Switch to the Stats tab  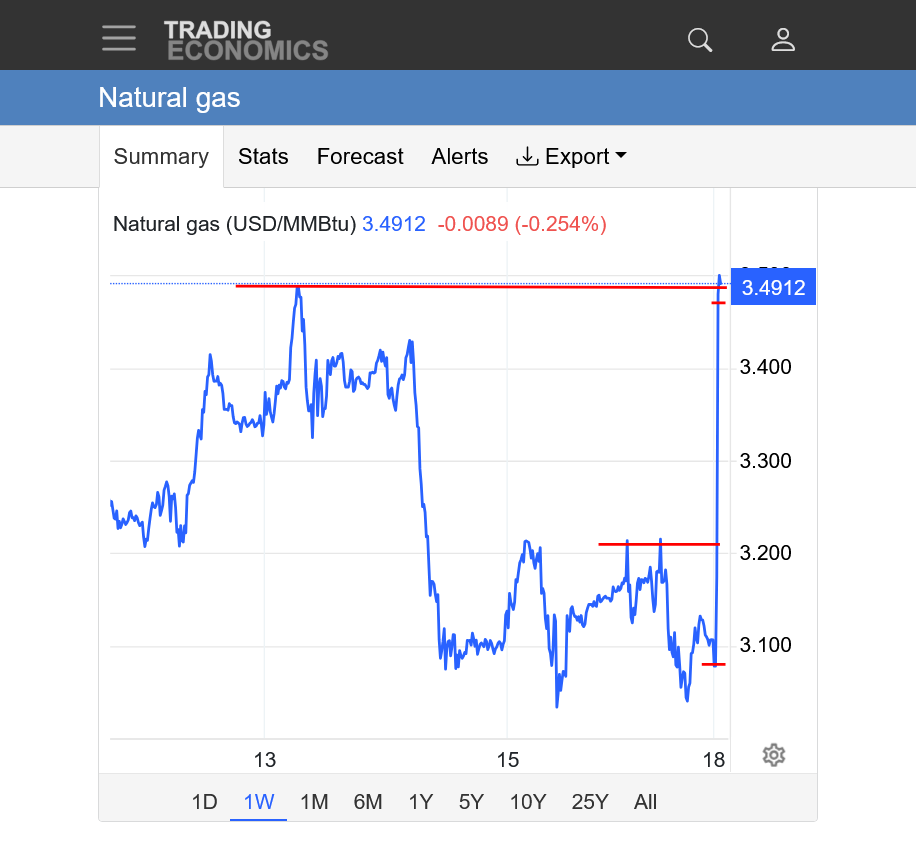(263, 157)
